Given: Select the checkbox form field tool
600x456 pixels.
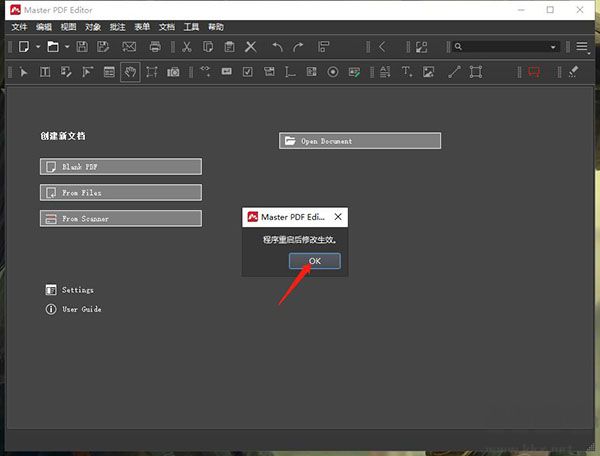Looking at the screenshot, I should click(x=247, y=71).
